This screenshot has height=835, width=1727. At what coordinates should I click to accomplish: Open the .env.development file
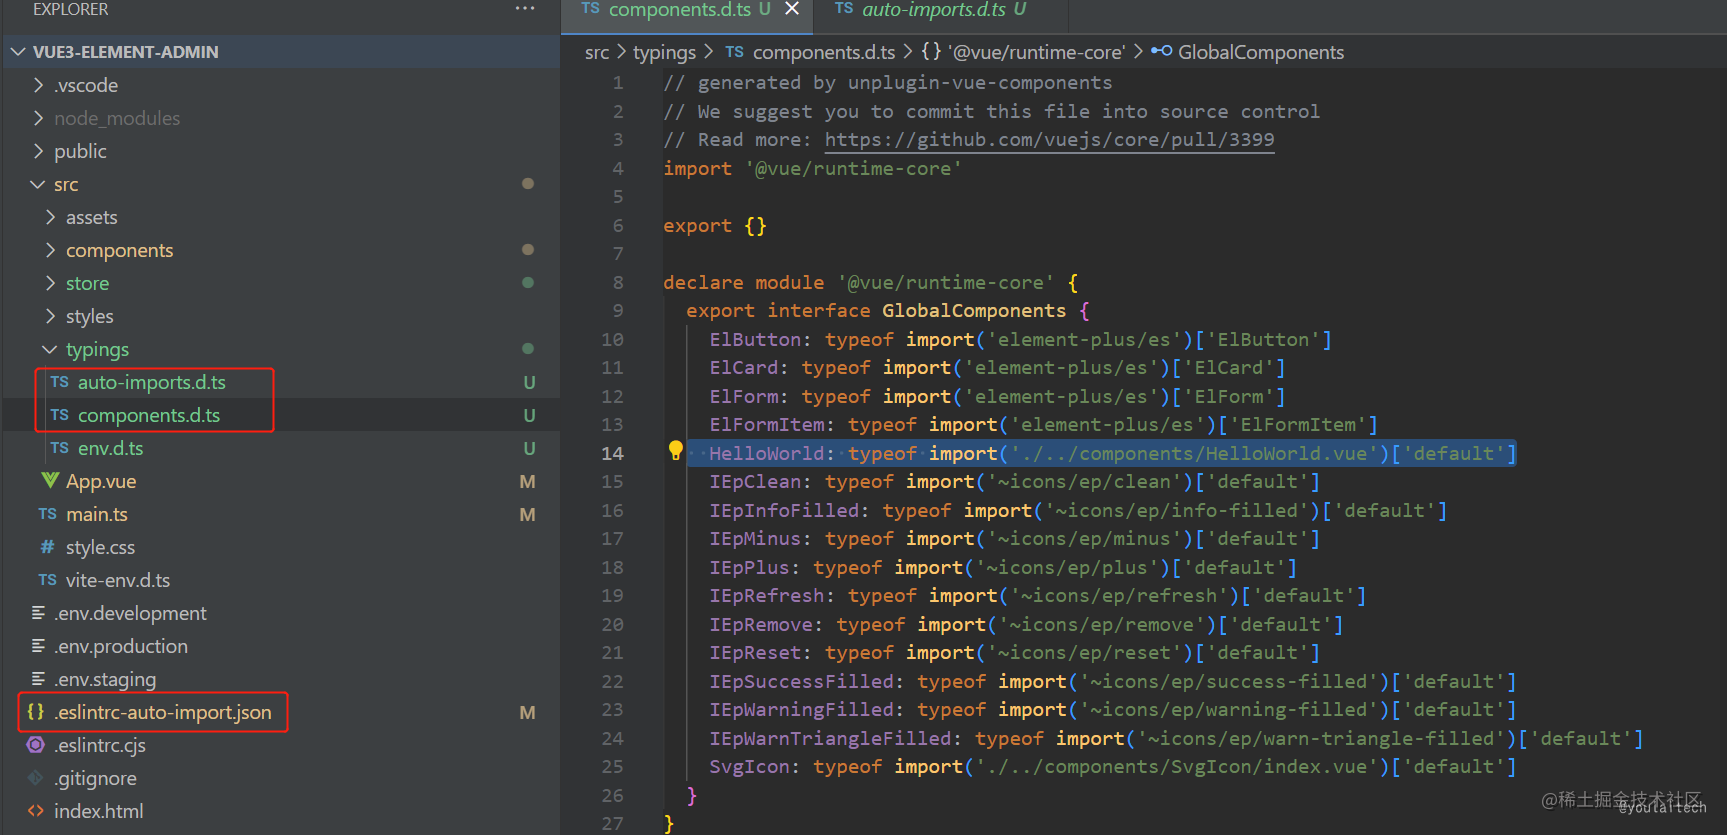tap(130, 613)
